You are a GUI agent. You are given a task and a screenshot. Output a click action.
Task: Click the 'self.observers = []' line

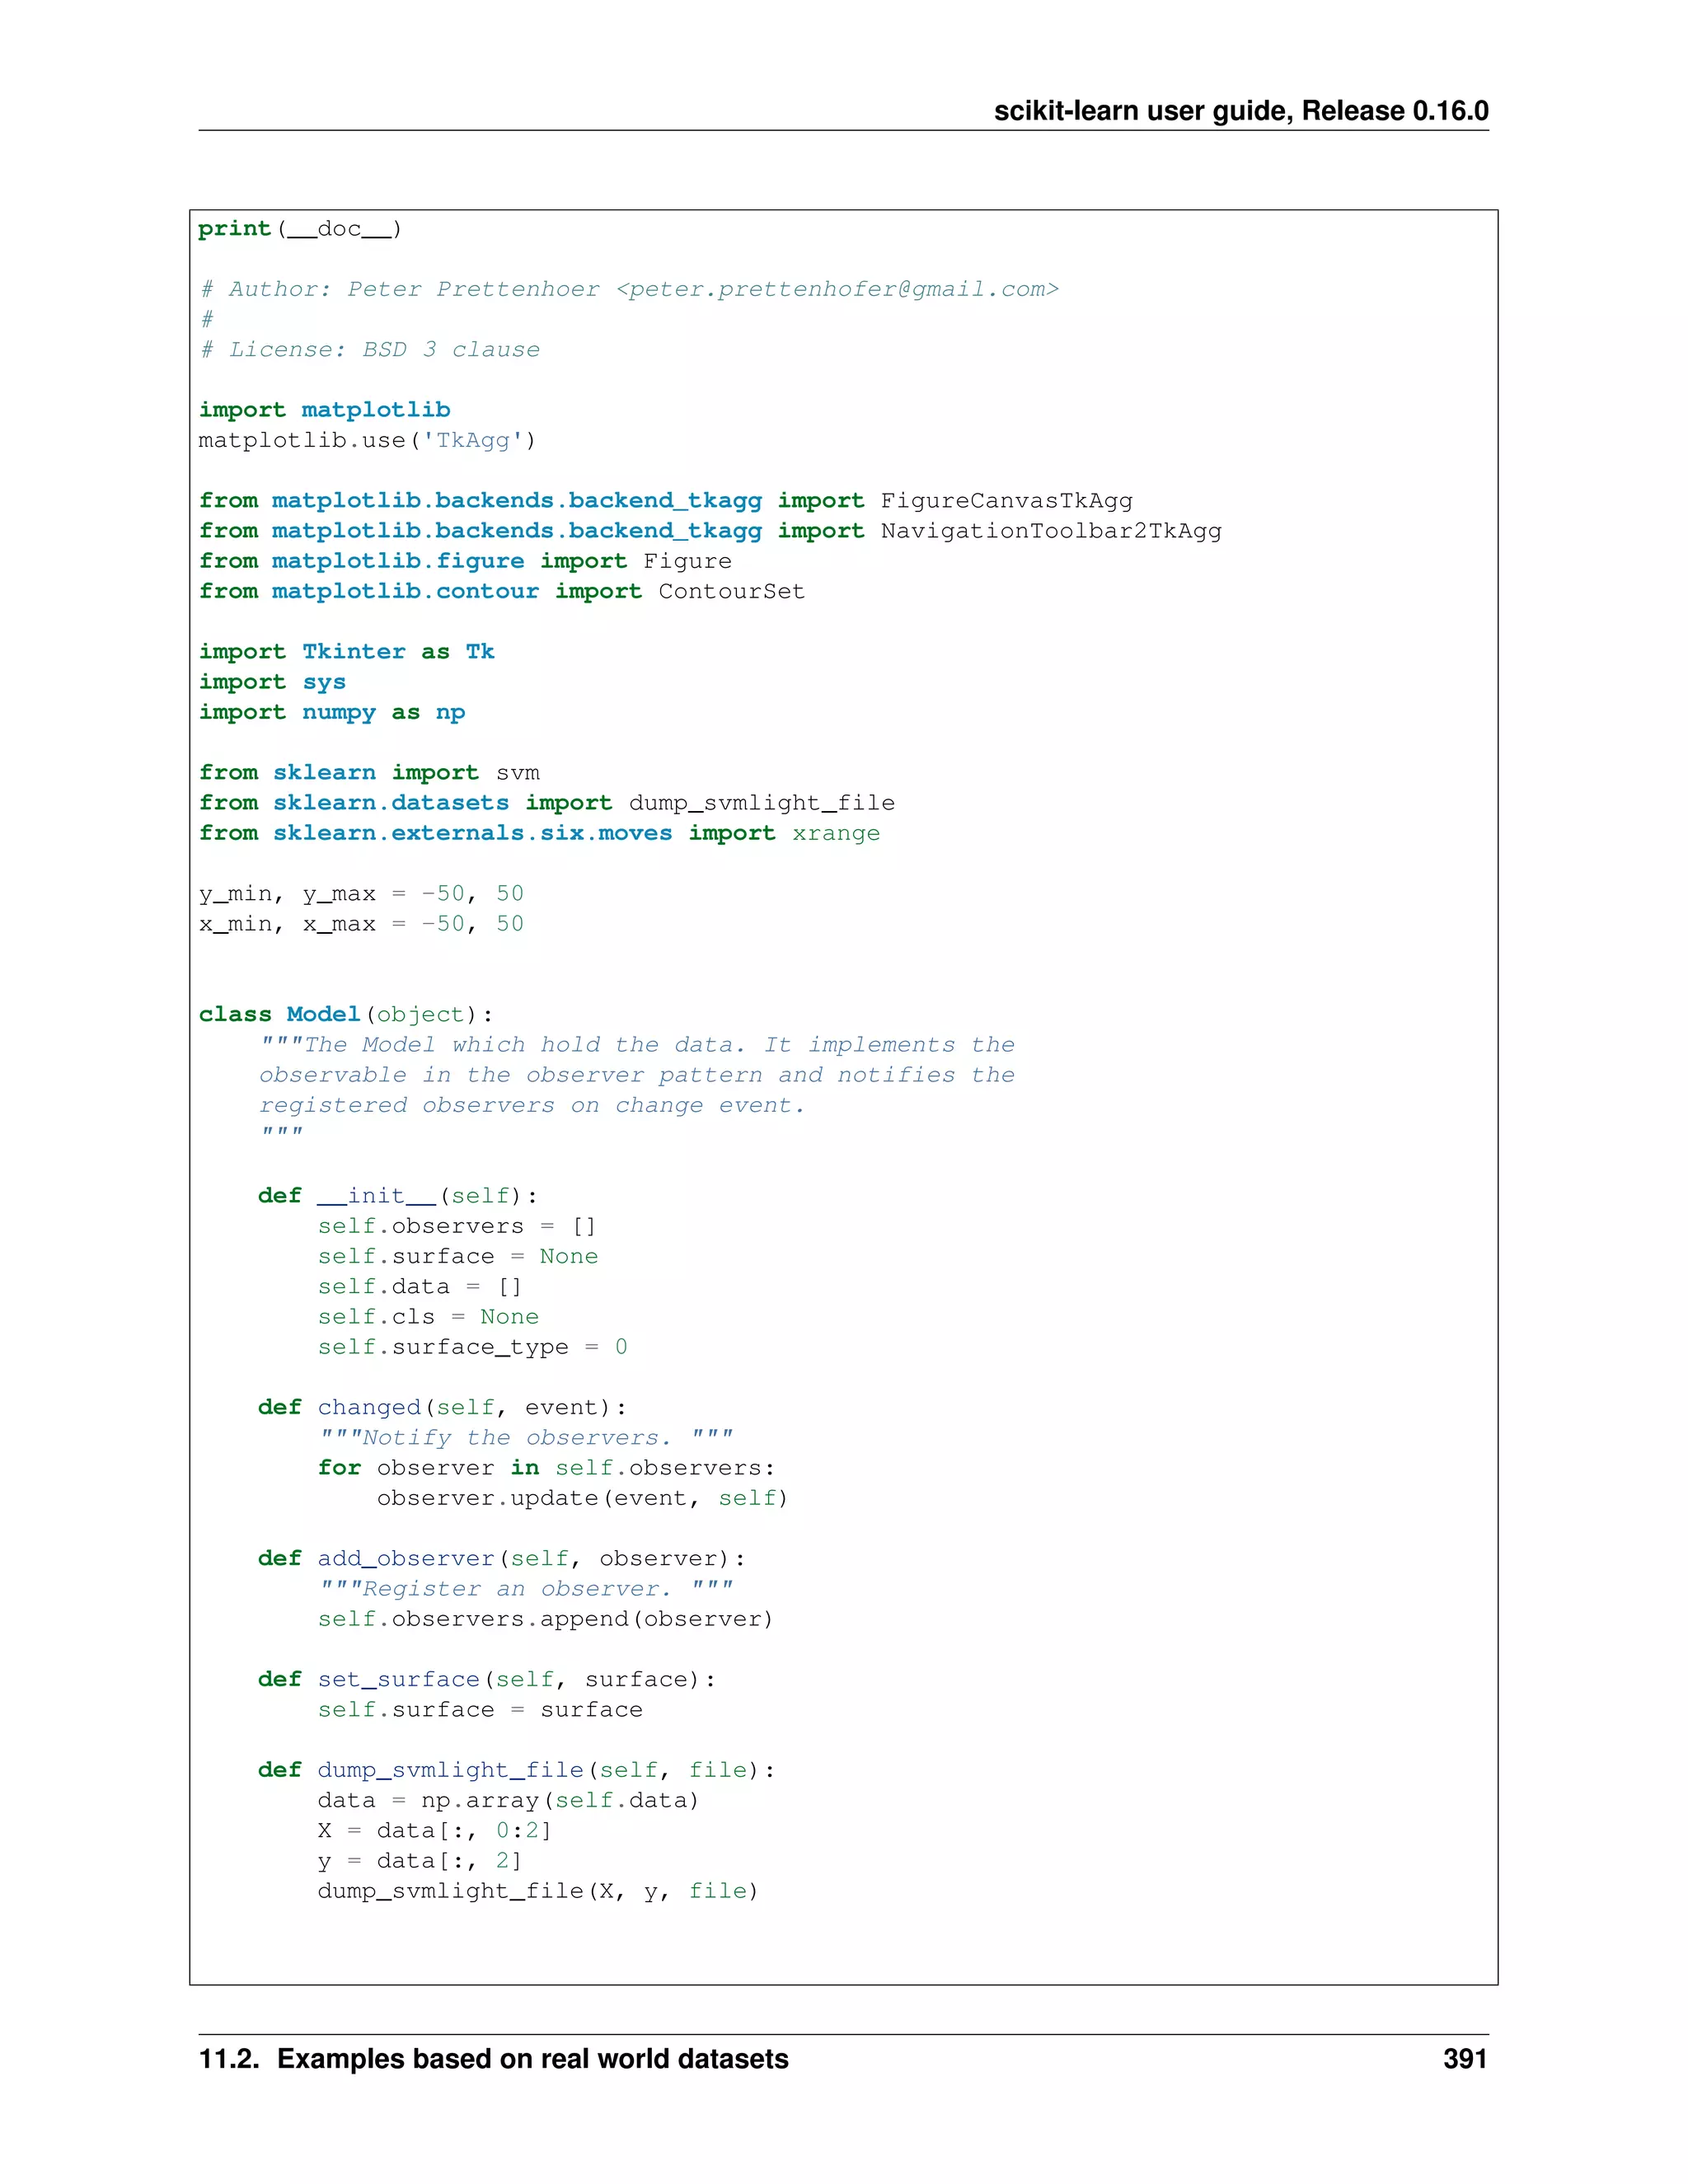click(x=457, y=1227)
